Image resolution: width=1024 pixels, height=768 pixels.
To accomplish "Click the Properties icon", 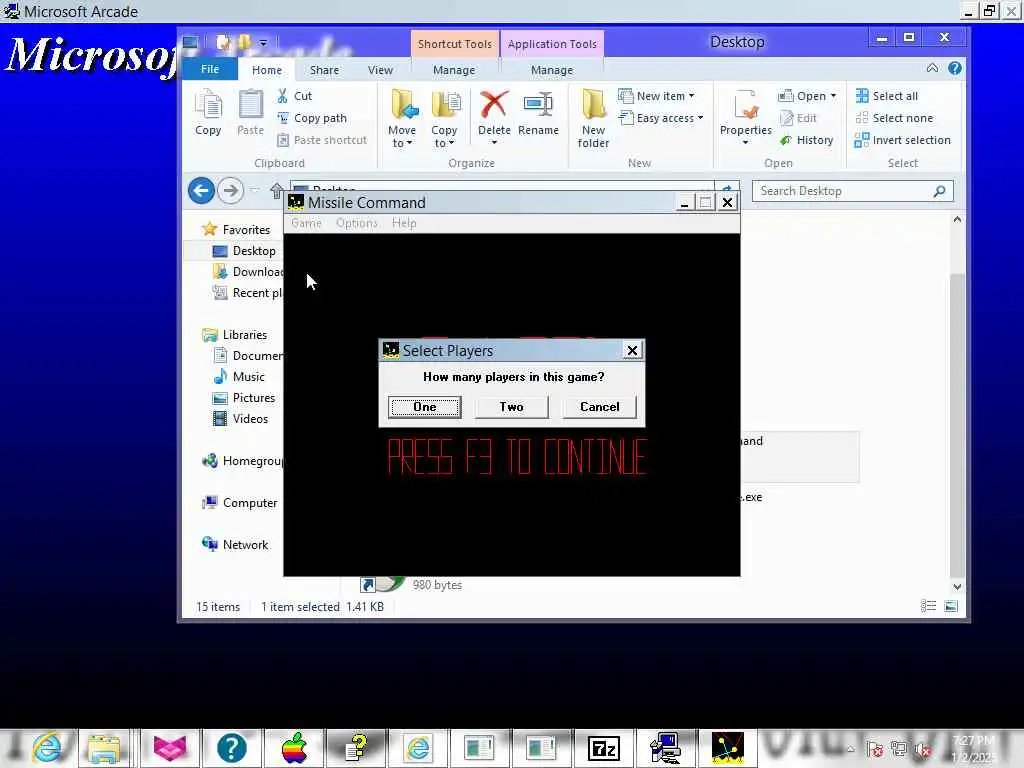I will [746, 106].
